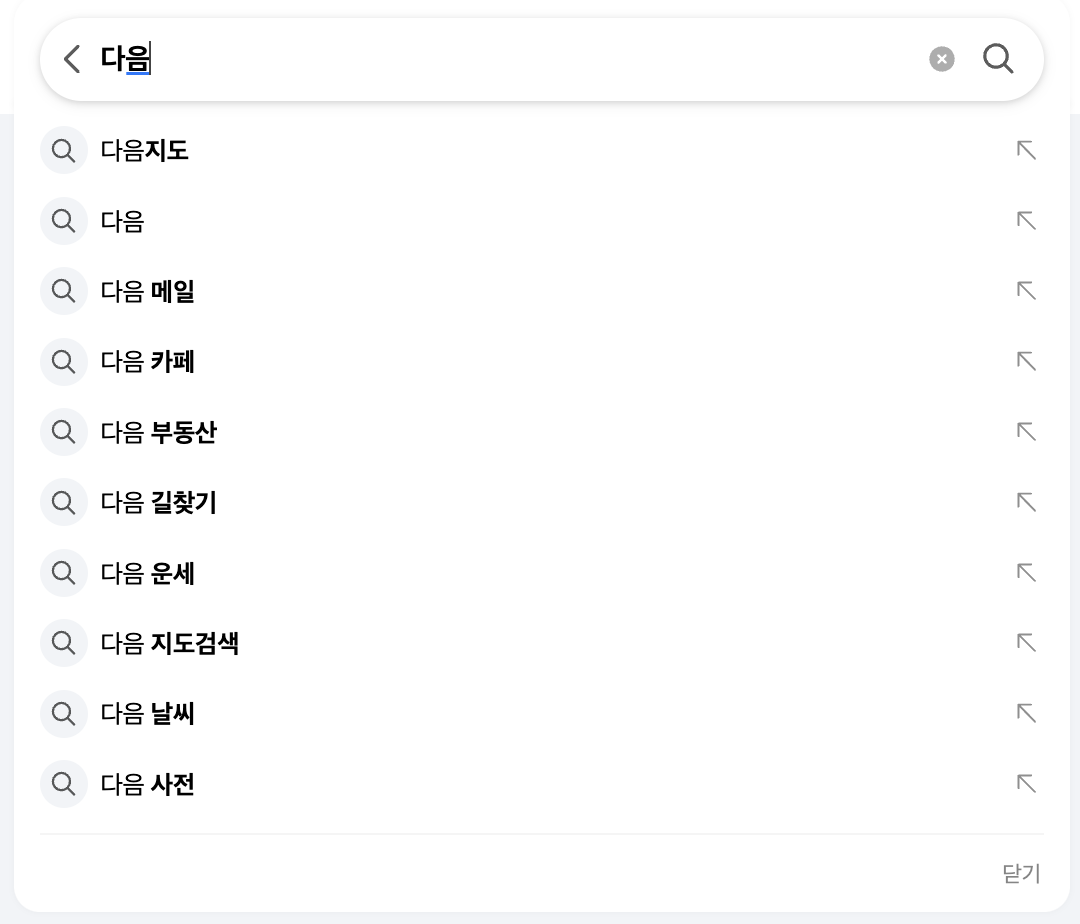
Task: Select the plain 다음 suggestion
Action: pyautogui.click(x=123, y=221)
